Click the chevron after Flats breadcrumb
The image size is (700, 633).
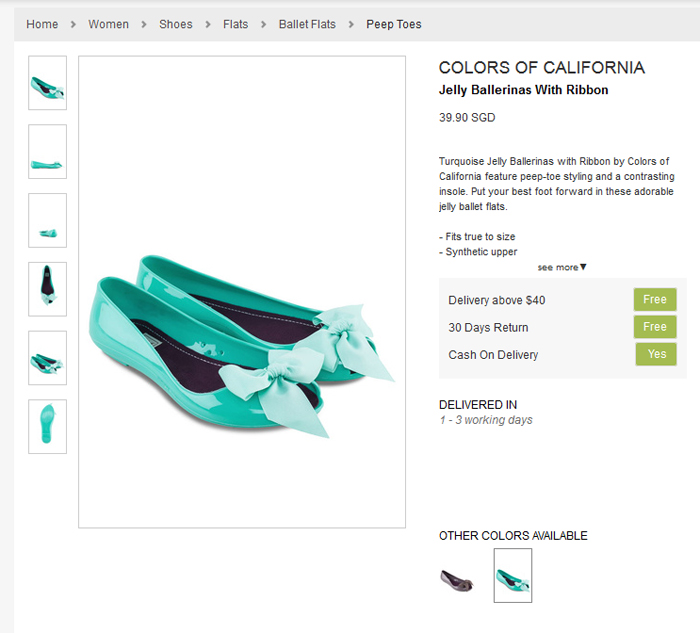pyautogui.click(x=263, y=24)
